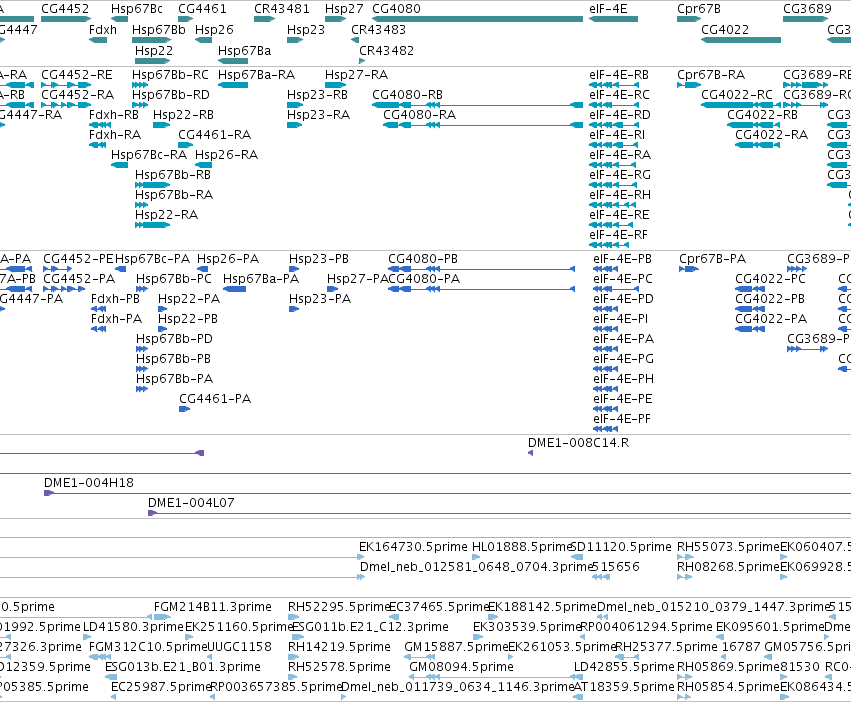
Task: Click the Hsp26 gene label
Action: (x=214, y=29)
